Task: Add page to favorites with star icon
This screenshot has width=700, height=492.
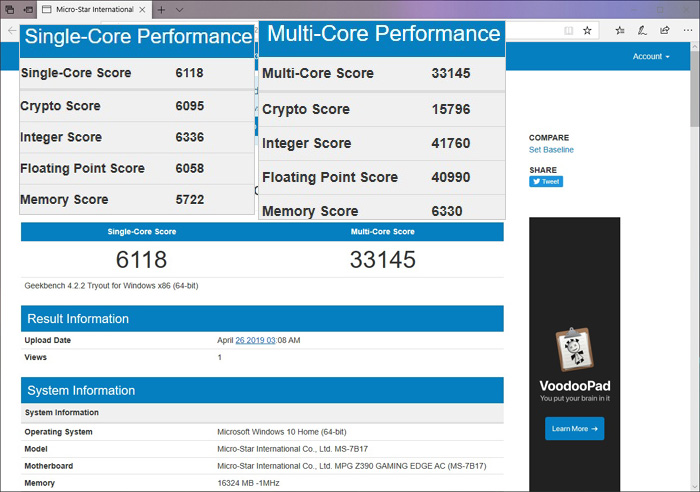Action: click(588, 30)
